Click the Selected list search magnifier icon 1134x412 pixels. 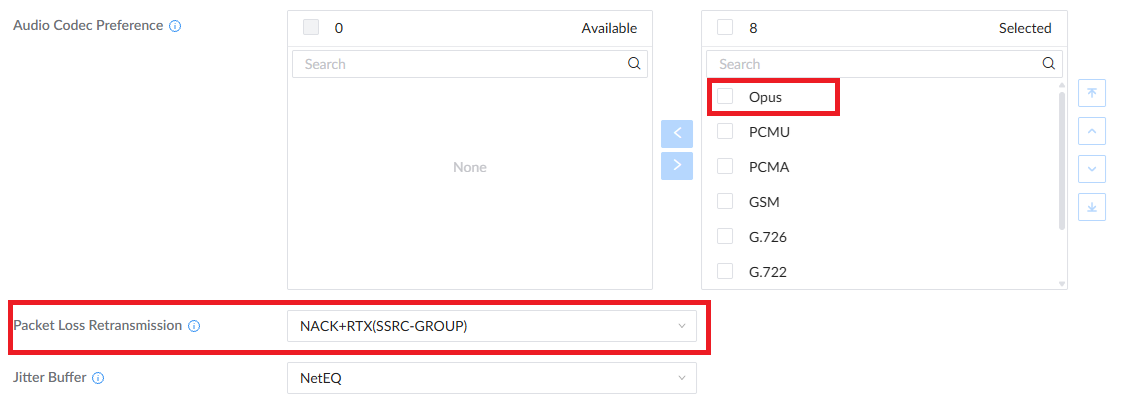[1049, 64]
